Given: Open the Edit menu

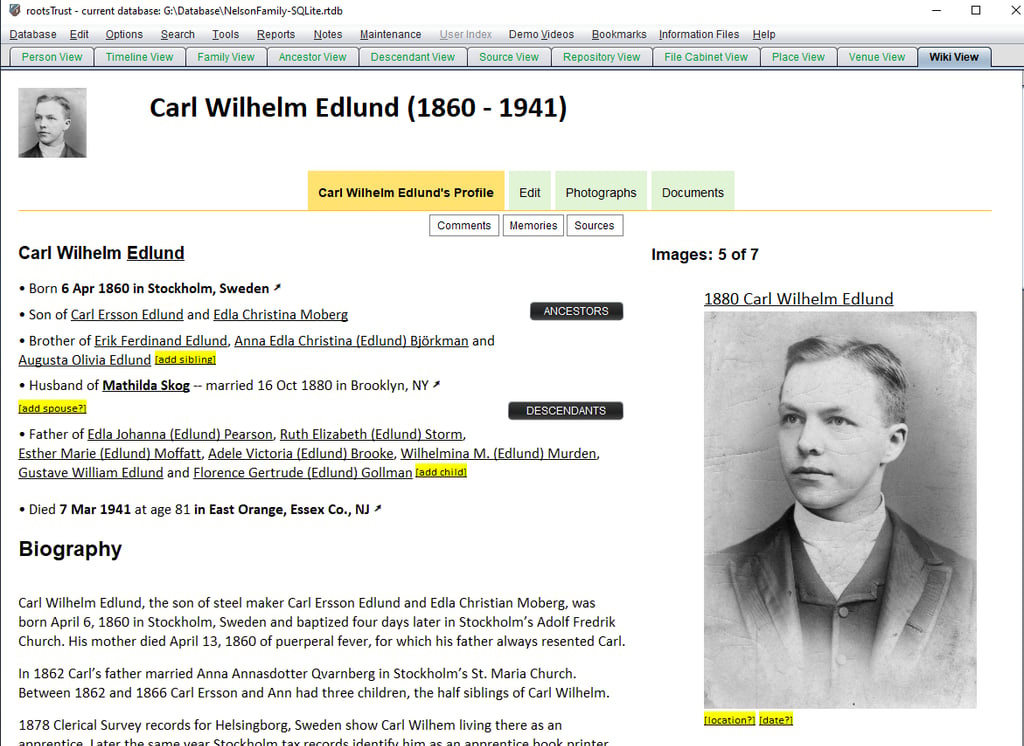Looking at the screenshot, I should (79, 35).
